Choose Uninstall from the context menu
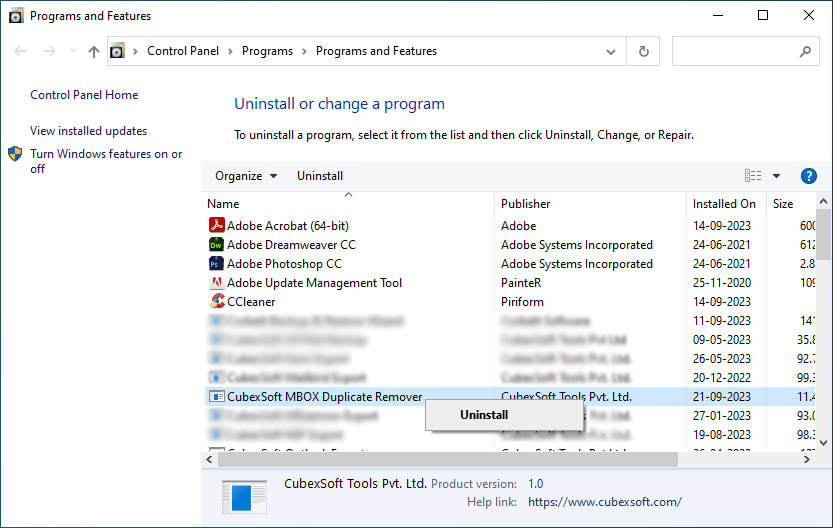 (x=504, y=415)
